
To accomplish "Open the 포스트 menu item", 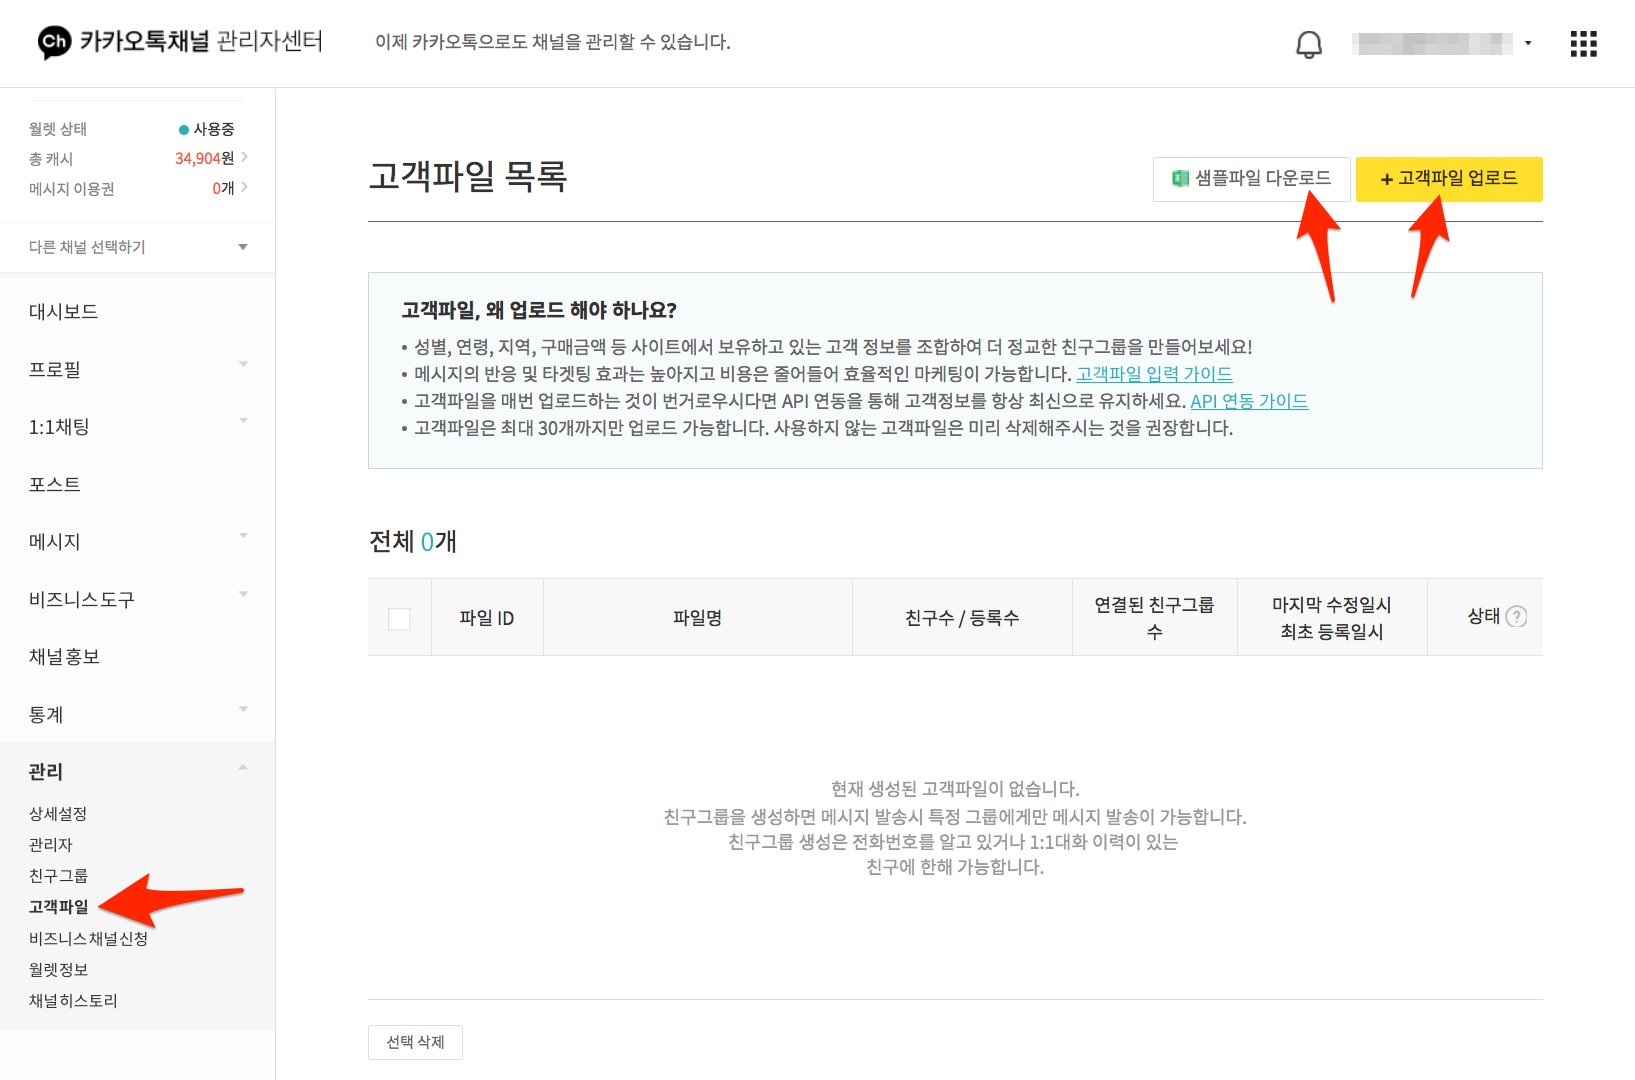I will pos(55,484).
